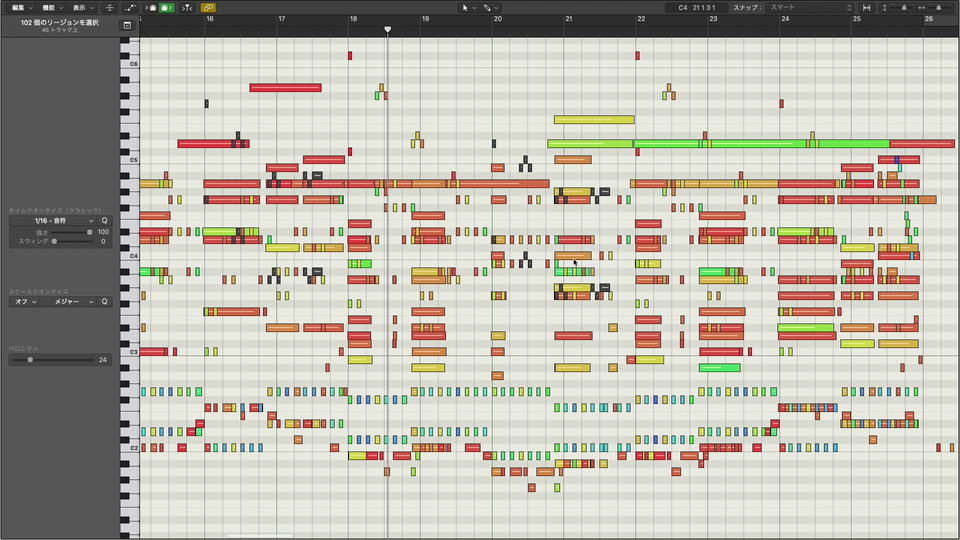Click the '45 トラック上' subtitle text
Image resolution: width=960 pixels, height=540 pixels.
point(59,30)
